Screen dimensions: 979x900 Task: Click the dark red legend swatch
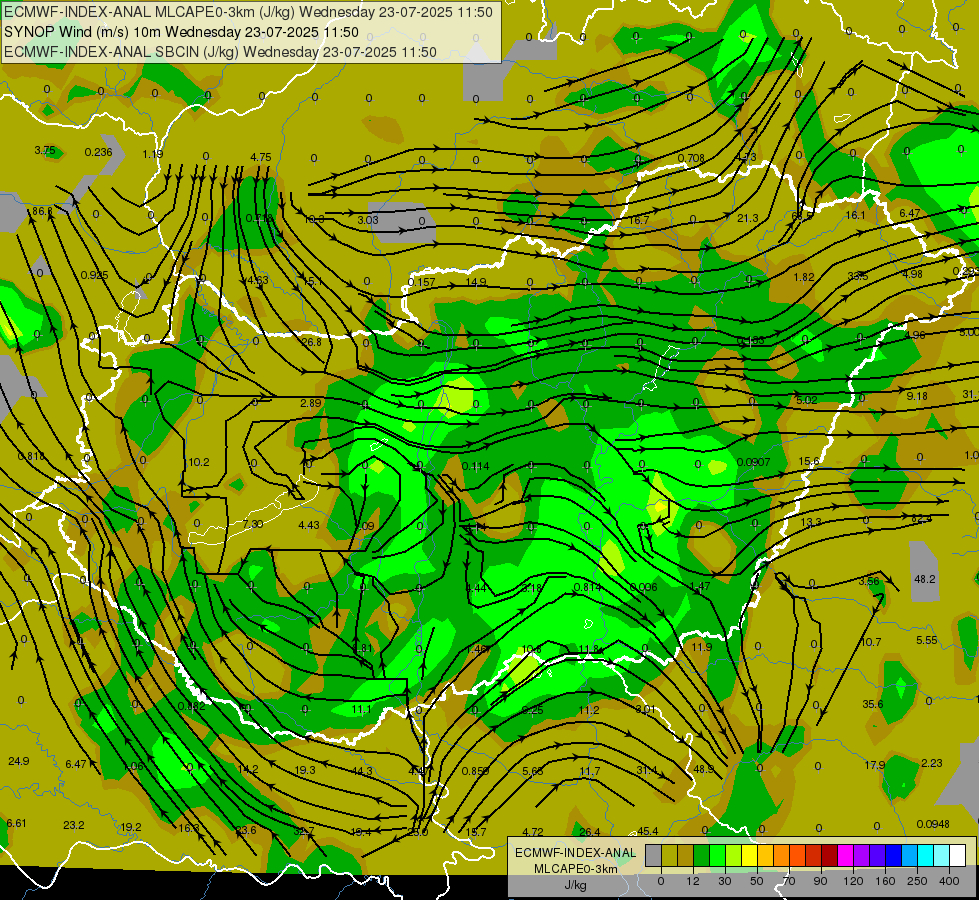(x=829, y=856)
